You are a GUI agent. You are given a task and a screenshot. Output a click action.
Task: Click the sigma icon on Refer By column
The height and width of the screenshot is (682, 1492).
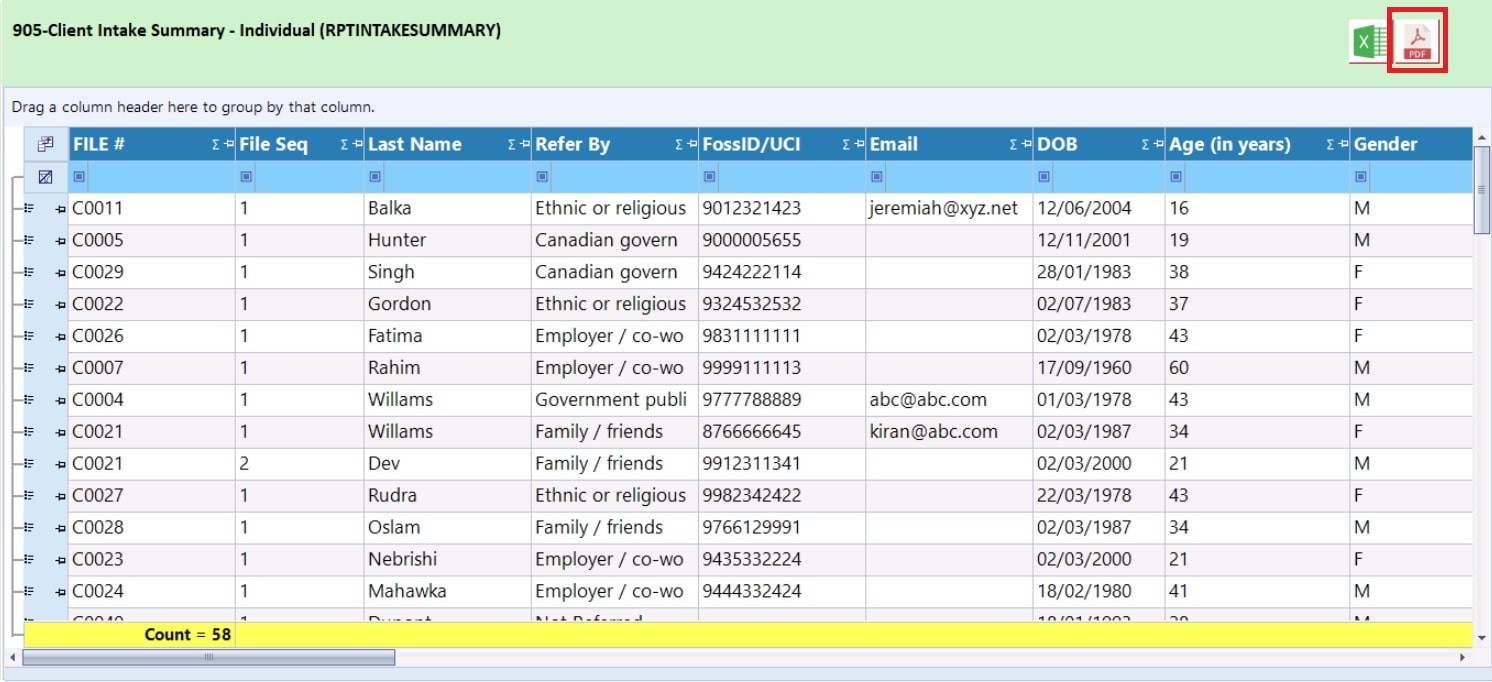(680, 145)
